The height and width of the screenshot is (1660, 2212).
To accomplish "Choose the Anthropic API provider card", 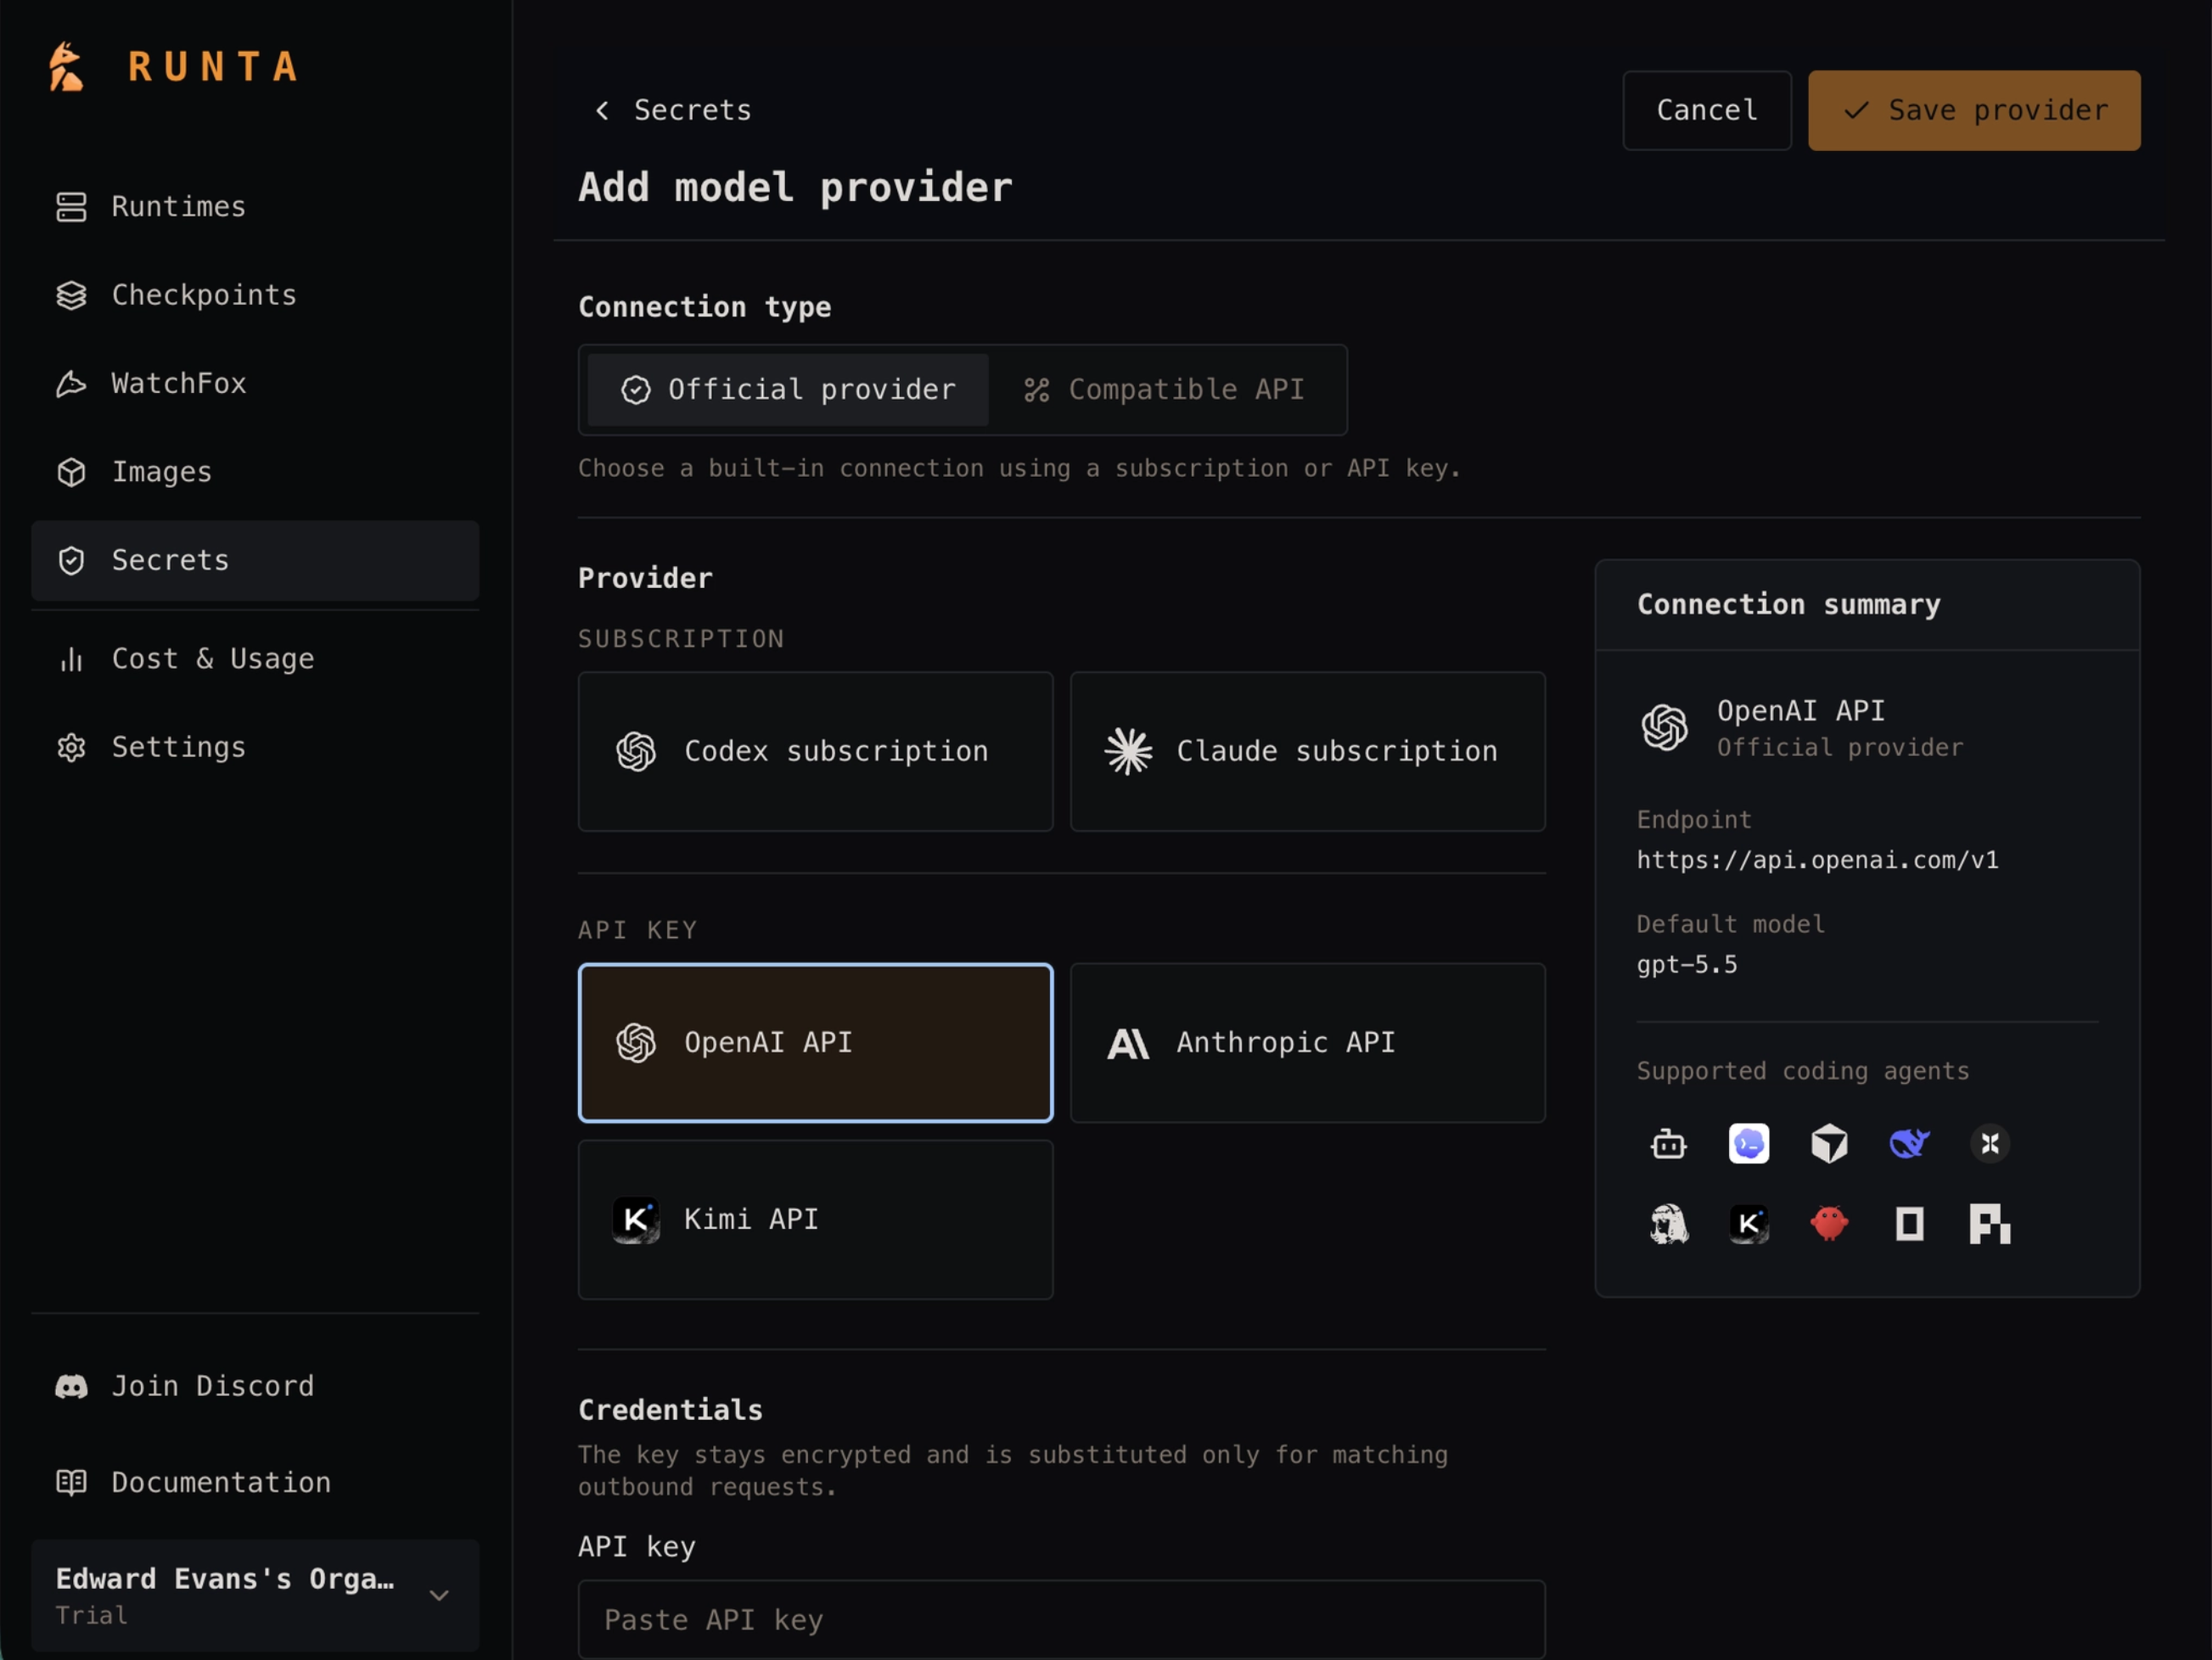I will tap(1307, 1043).
